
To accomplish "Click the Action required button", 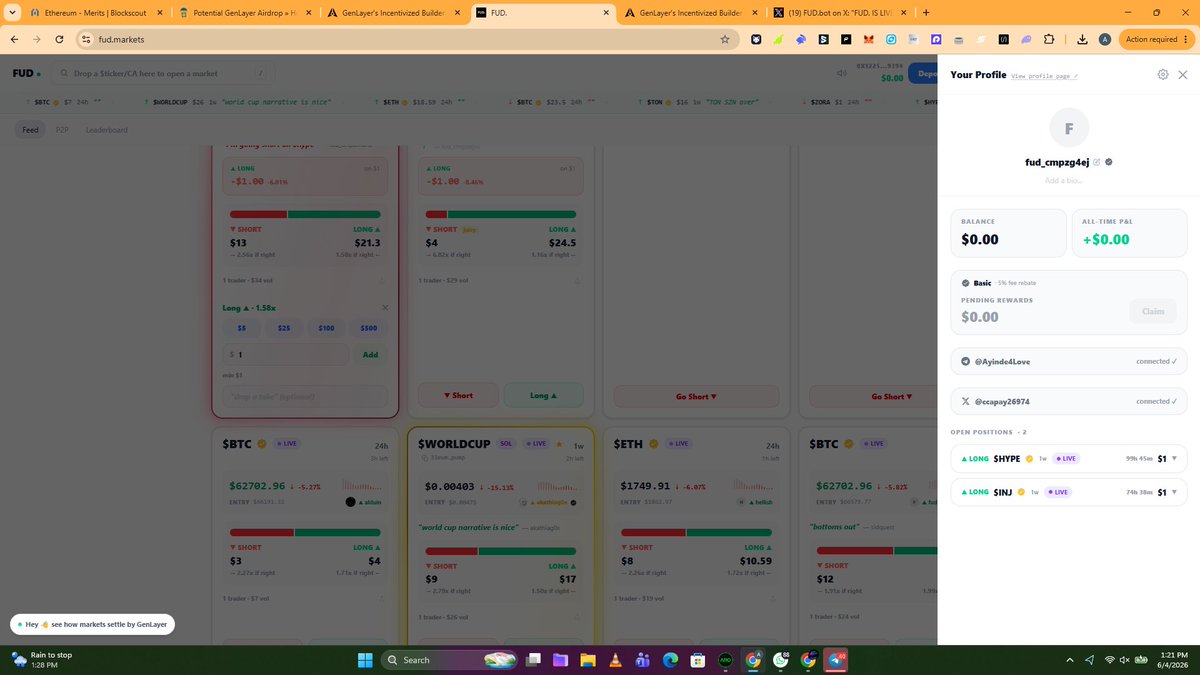I will point(1156,39).
